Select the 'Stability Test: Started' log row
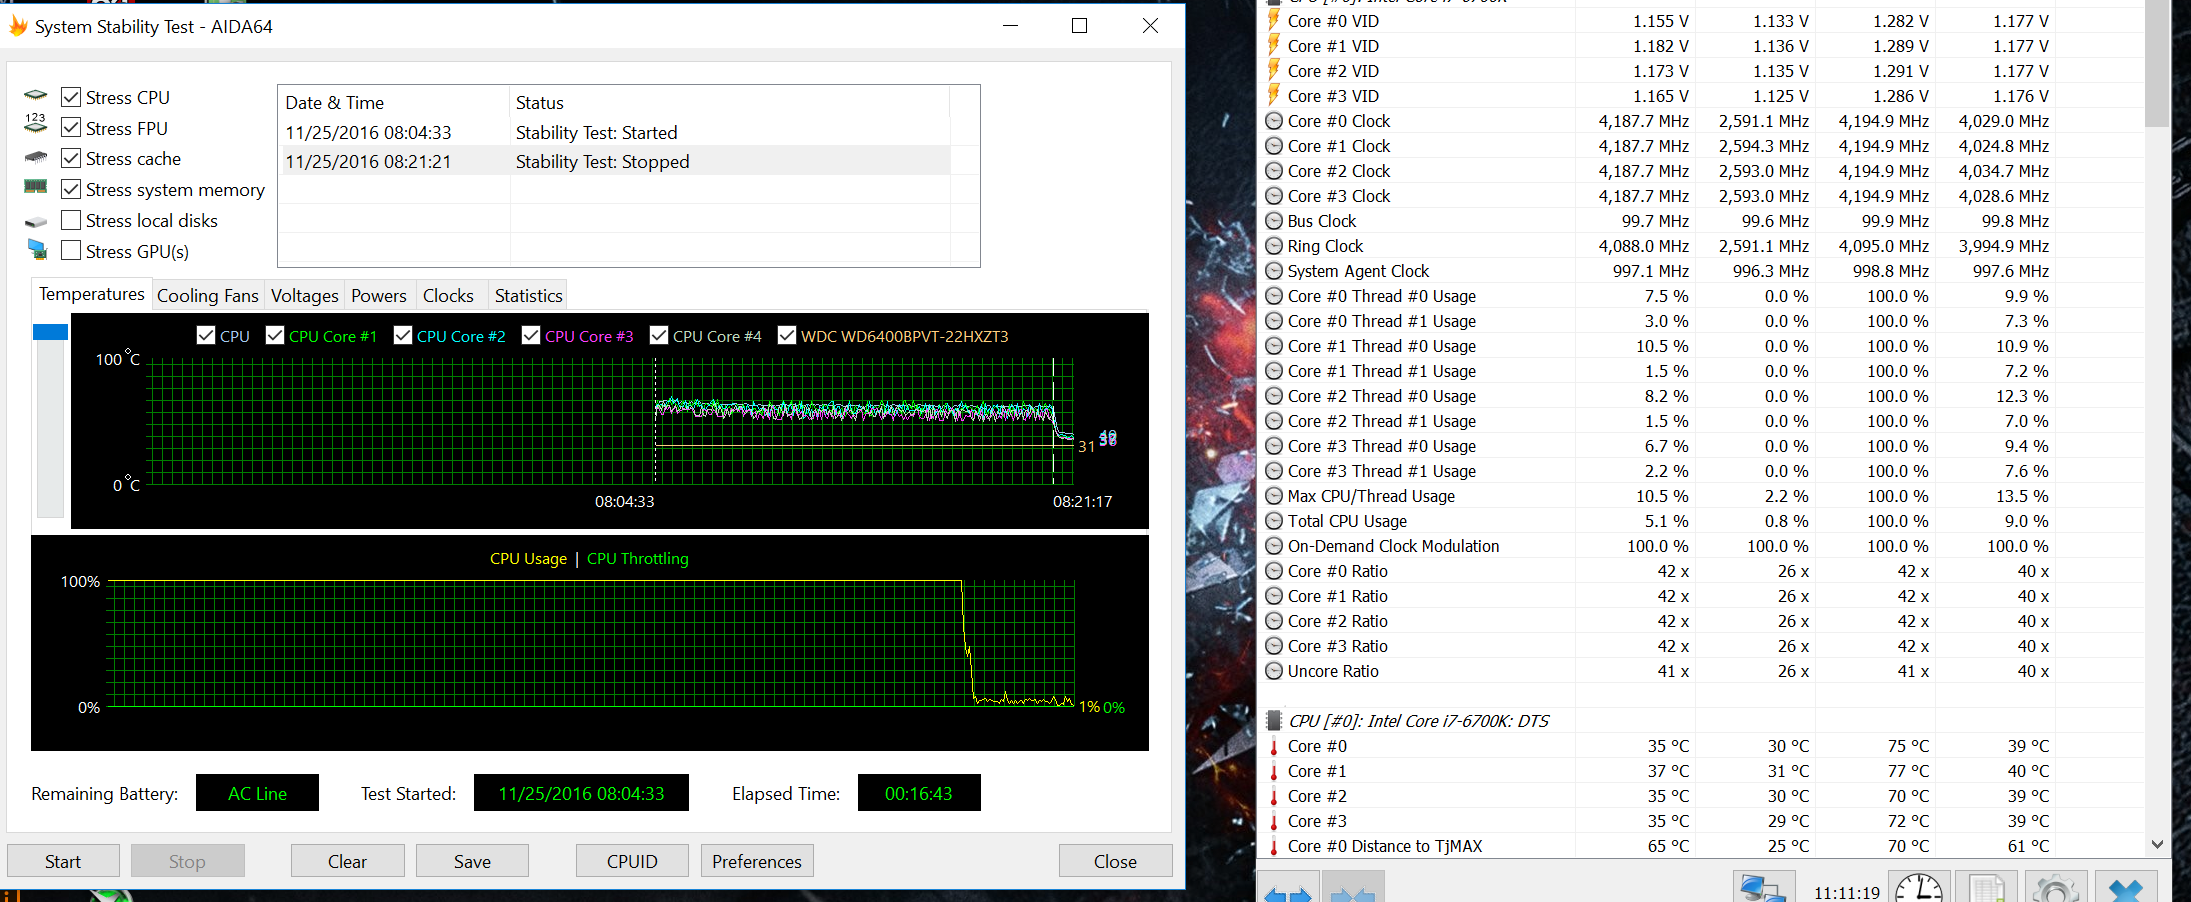Viewport: 2191px width, 902px height. tap(616, 133)
